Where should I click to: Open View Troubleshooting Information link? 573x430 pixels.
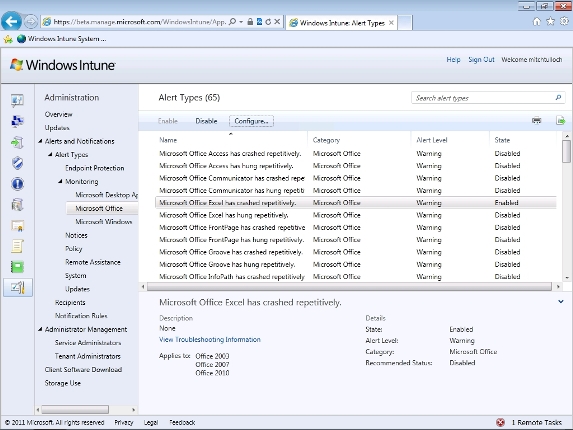click(210, 339)
